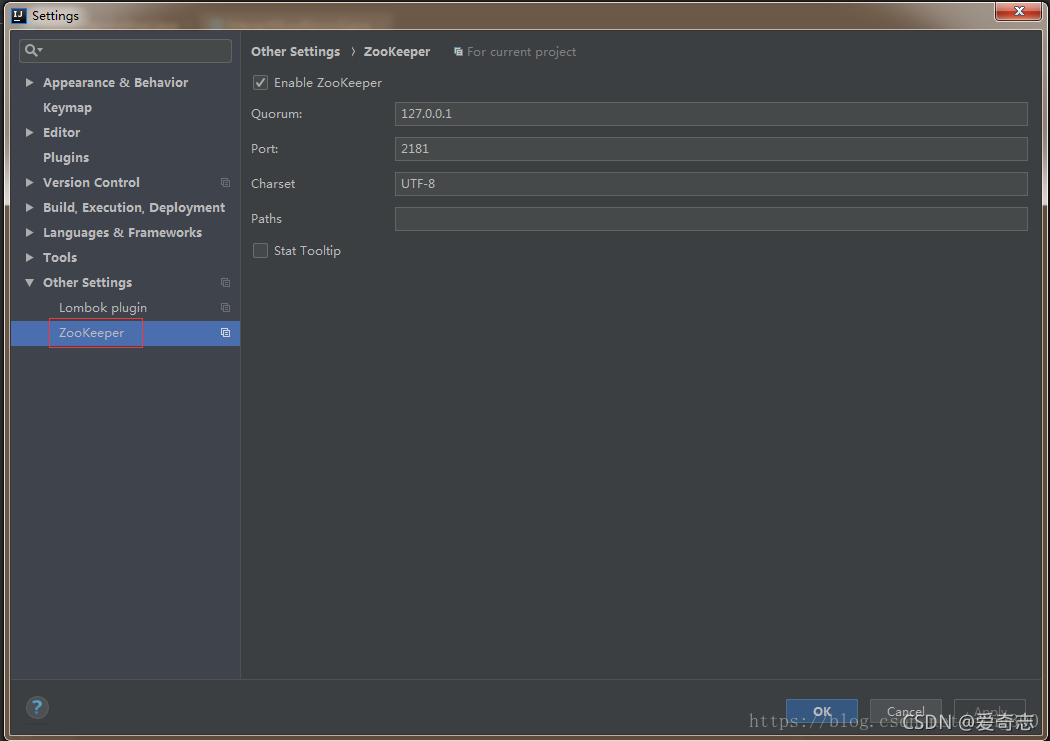Image resolution: width=1050 pixels, height=741 pixels.
Task: Click project-level icon beside Lombok plugin
Action: 226,308
